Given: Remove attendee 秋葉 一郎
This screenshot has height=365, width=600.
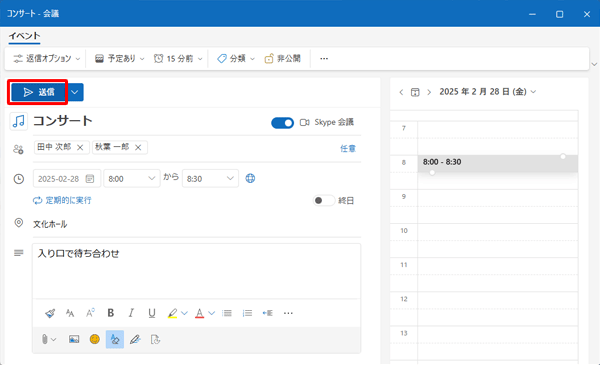Looking at the screenshot, I should tap(138, 148).
